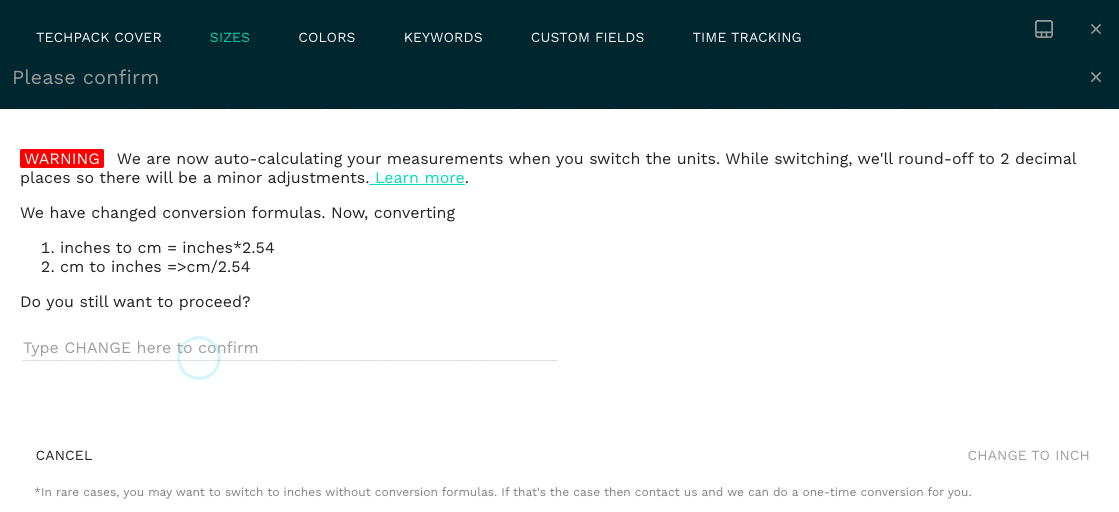Click the red WARNING badge
Viewport: 1119px width, 512px height.
pyautogui.click(x=62, y=159)
